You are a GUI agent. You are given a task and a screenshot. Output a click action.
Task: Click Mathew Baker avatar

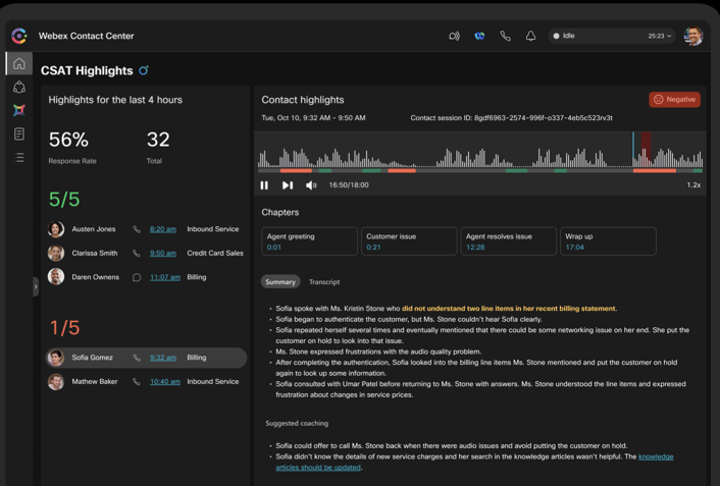pyautogui.click(x=56, y=381)
